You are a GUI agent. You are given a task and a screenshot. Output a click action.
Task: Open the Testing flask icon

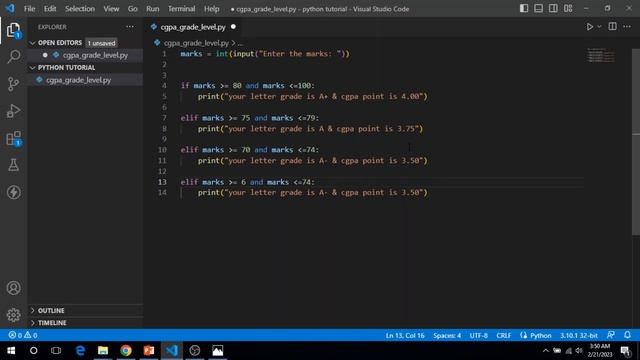pos(13,165)
